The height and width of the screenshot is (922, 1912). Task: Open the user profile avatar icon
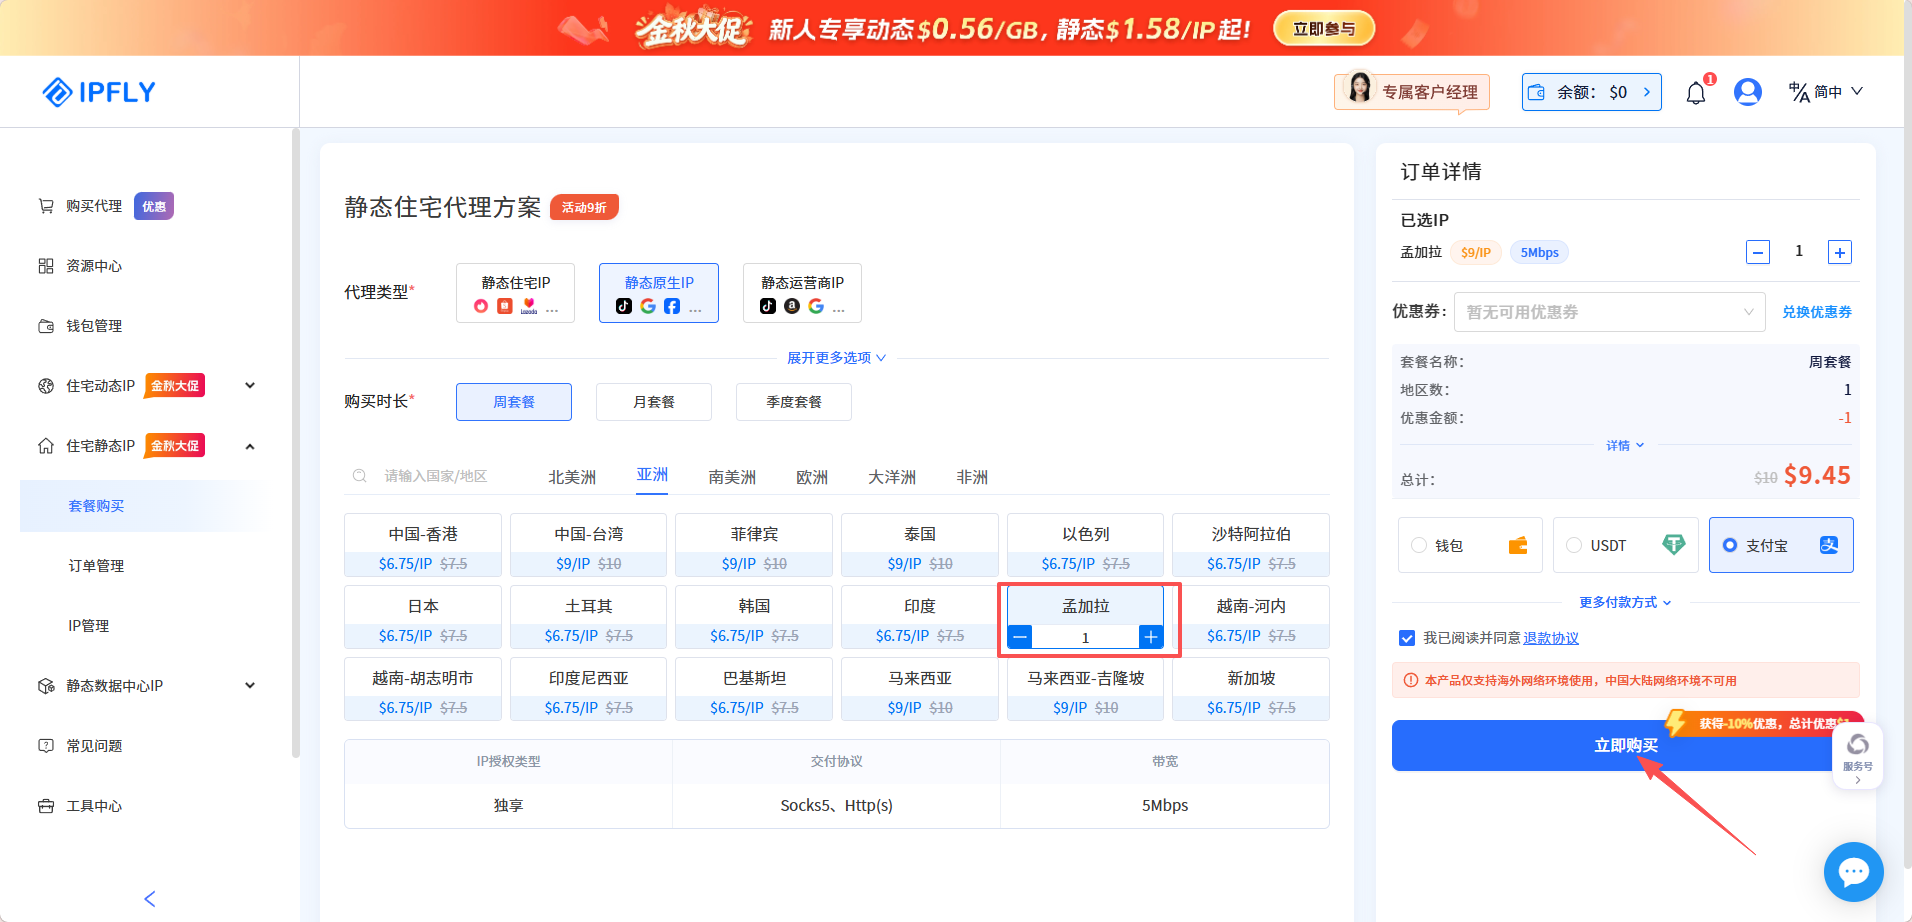coord(1748,92)
